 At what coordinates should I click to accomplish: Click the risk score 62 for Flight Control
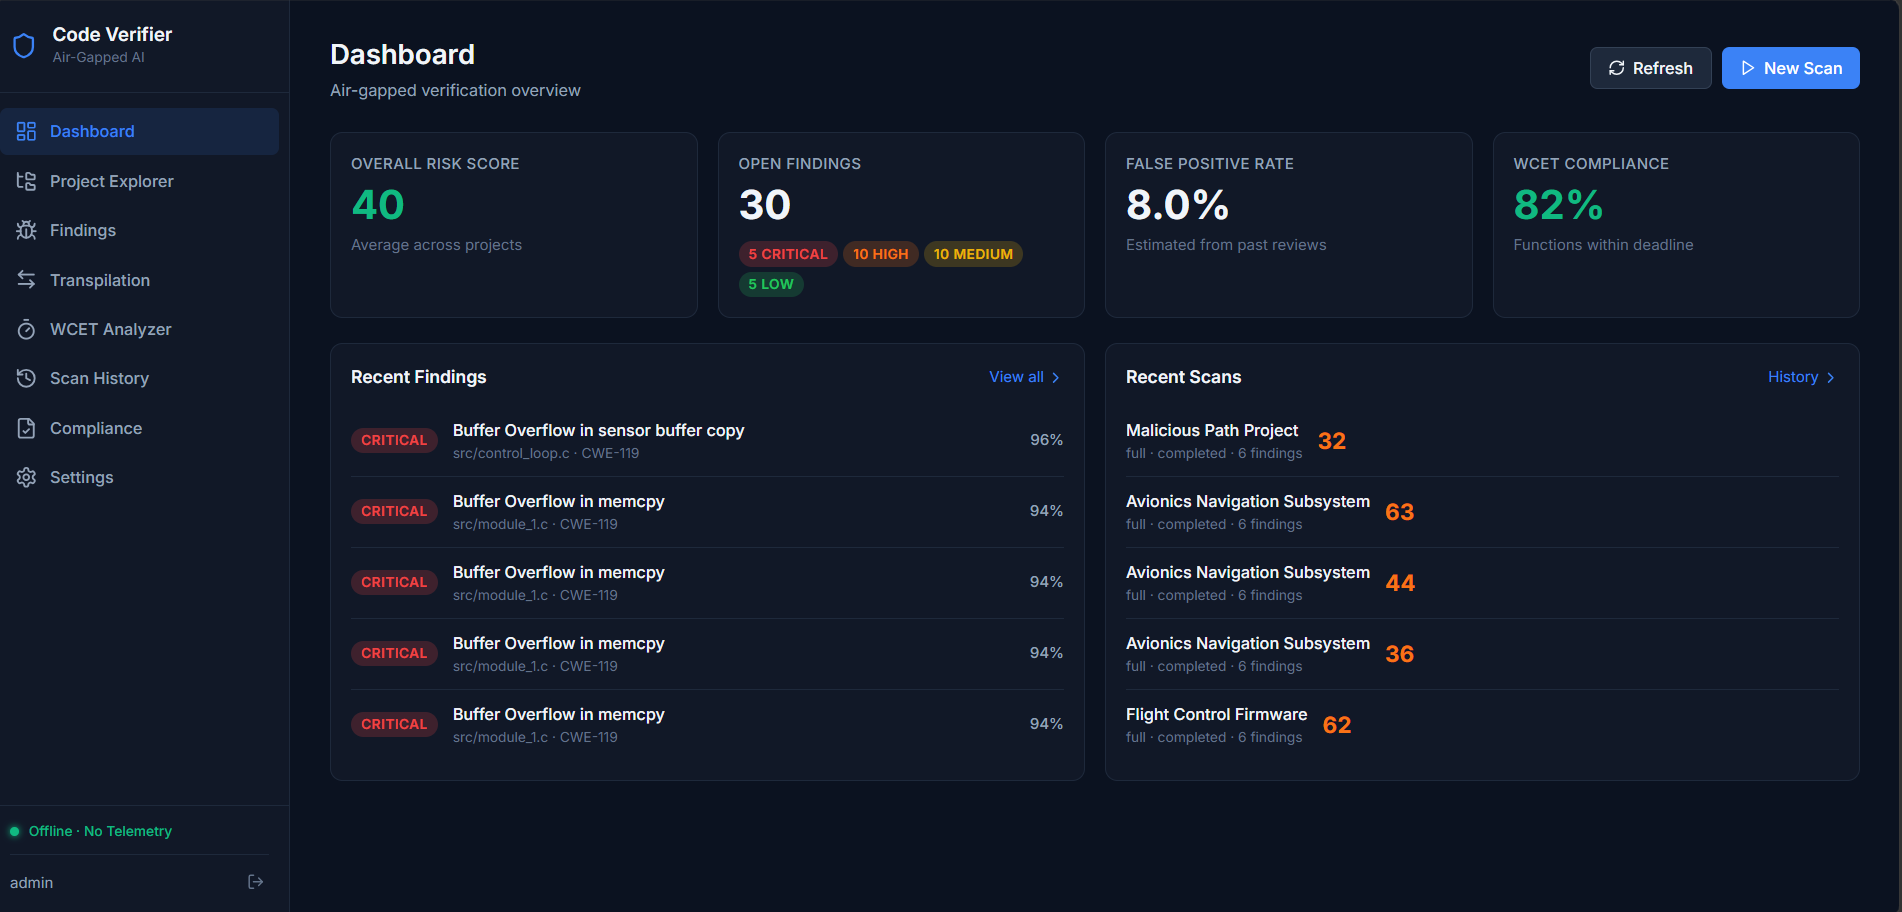(1337, 725)
